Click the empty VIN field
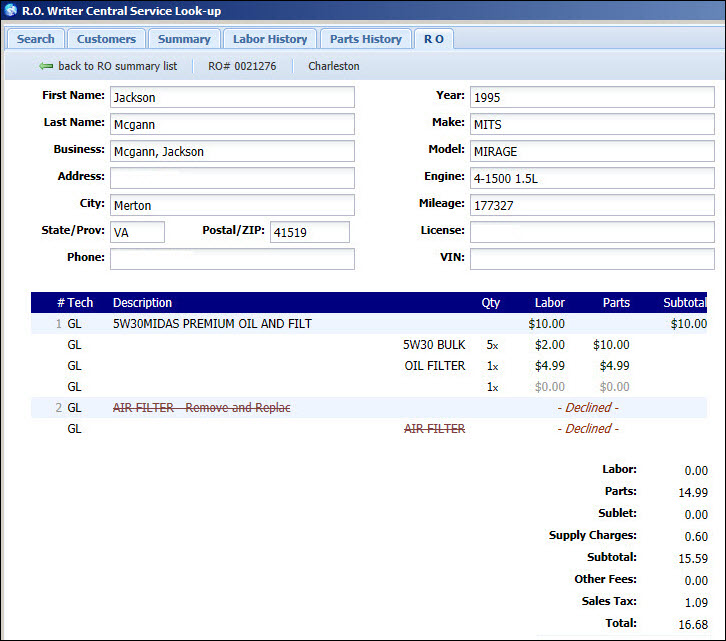726x641 pixels. point(592,259)
